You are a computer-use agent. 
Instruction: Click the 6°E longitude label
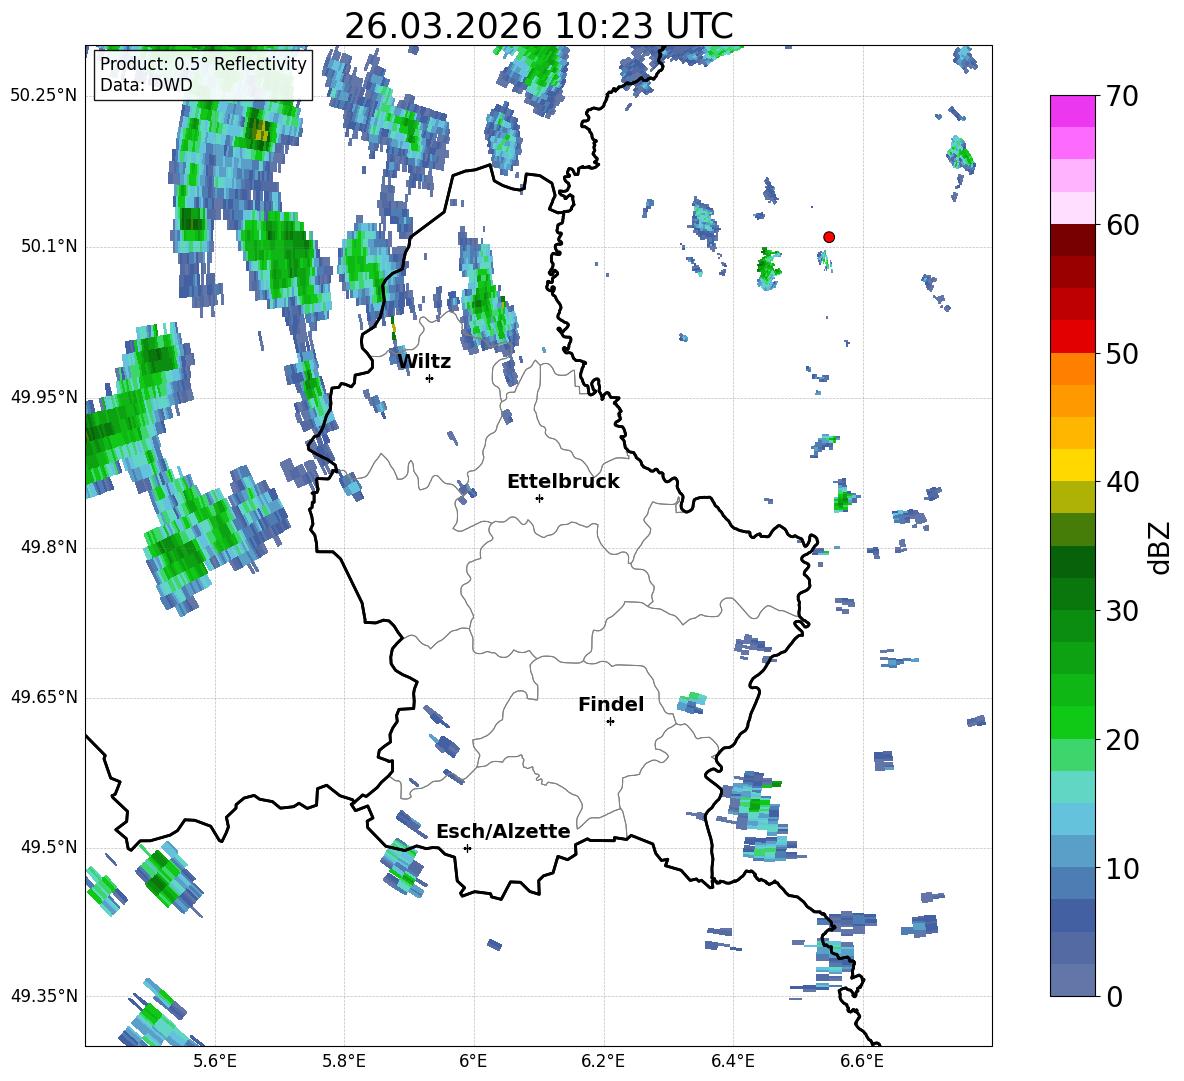[x=473, y=1061]
